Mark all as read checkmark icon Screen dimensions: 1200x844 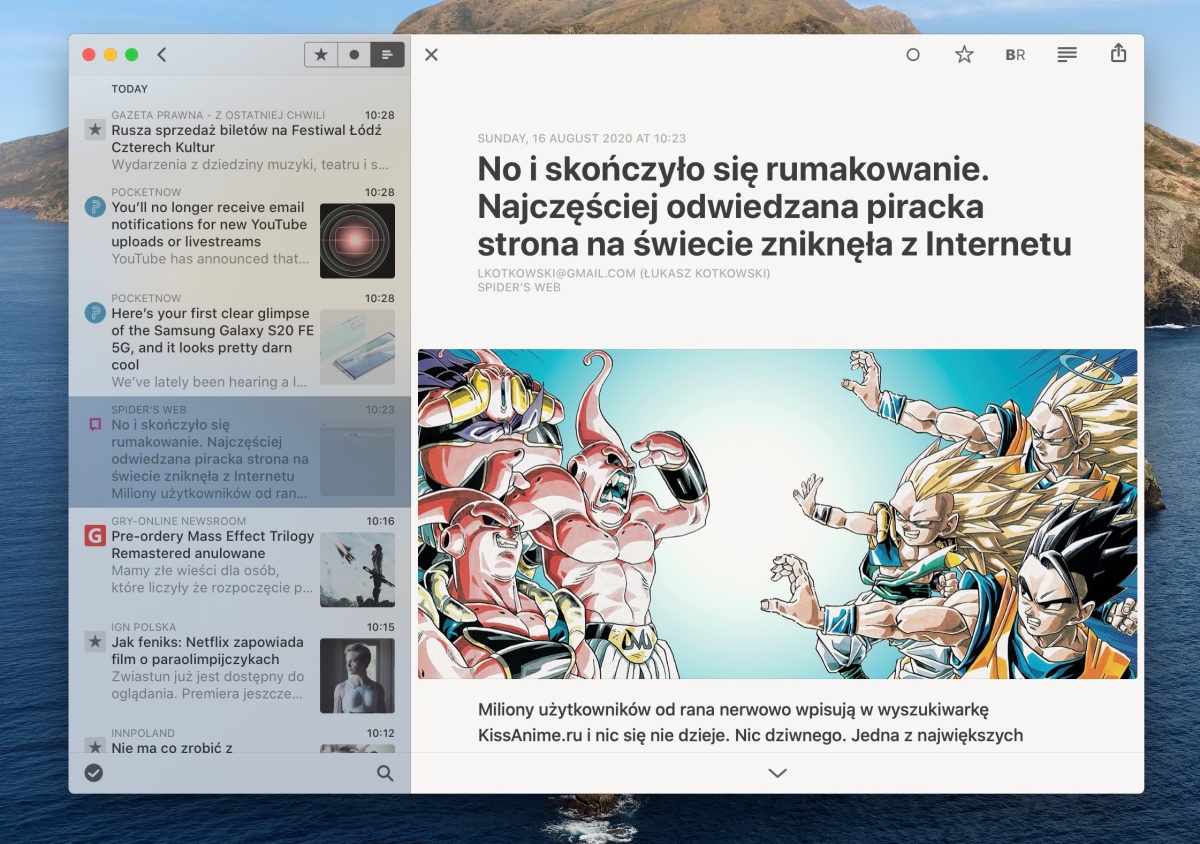click(x=94, y=773)
